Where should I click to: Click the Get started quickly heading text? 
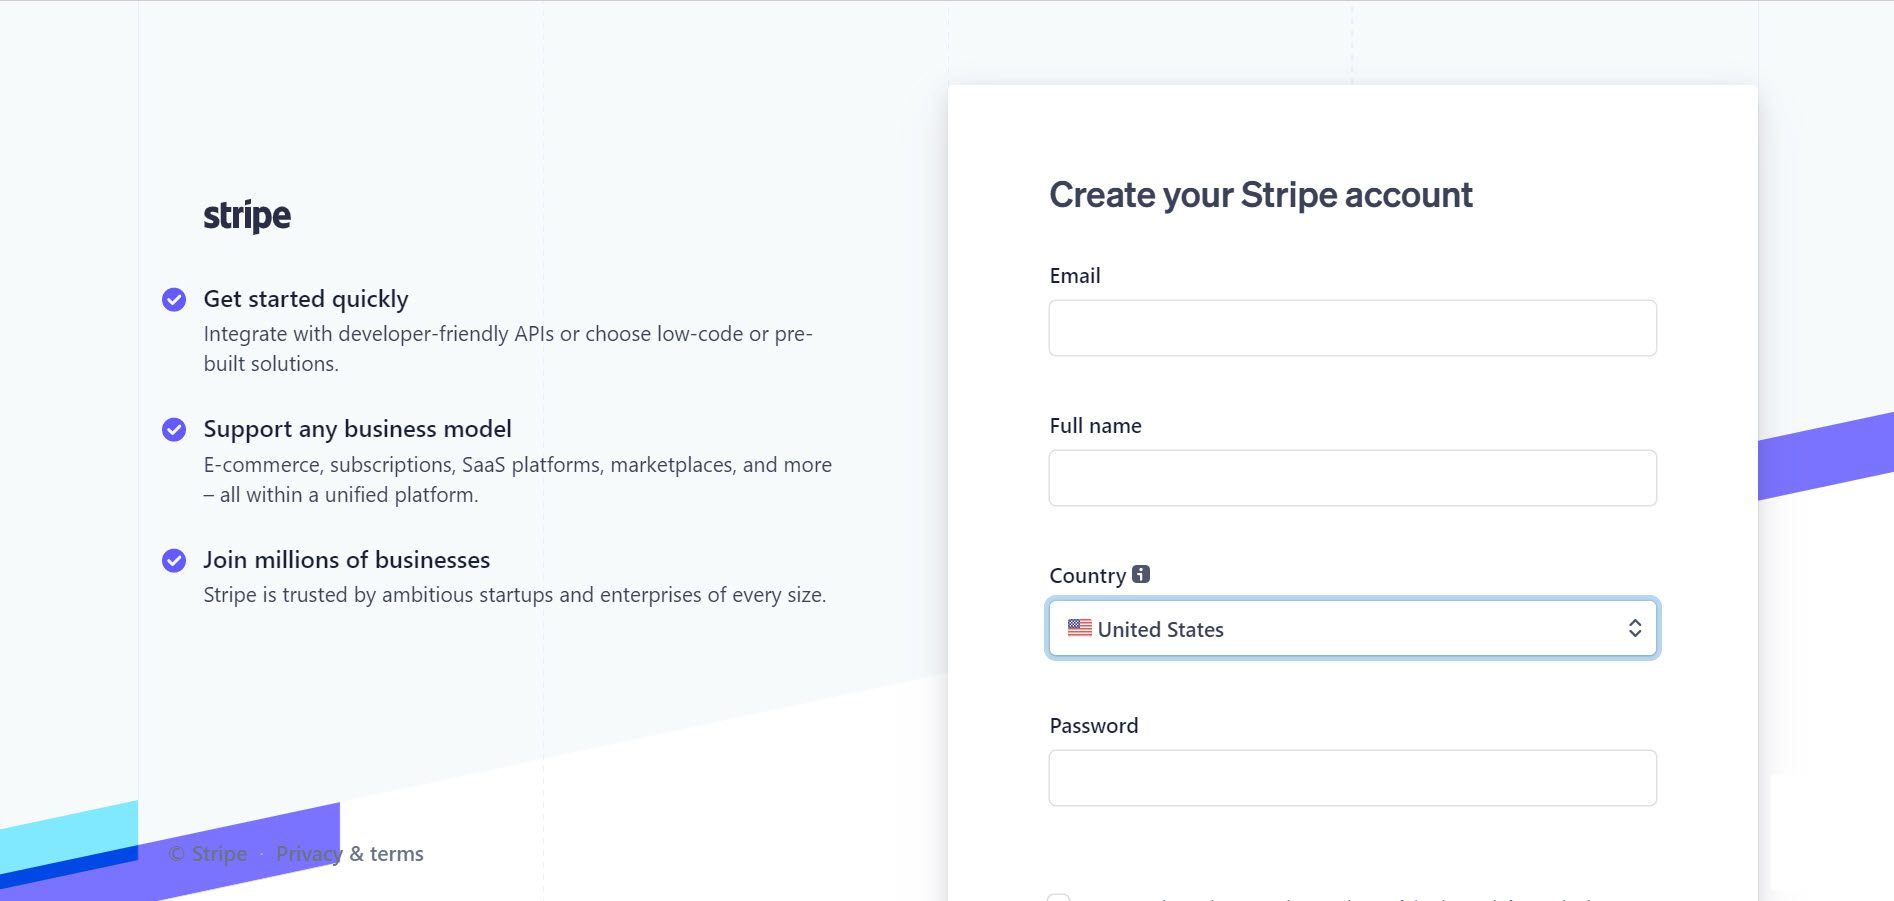[x=306, y=299]
